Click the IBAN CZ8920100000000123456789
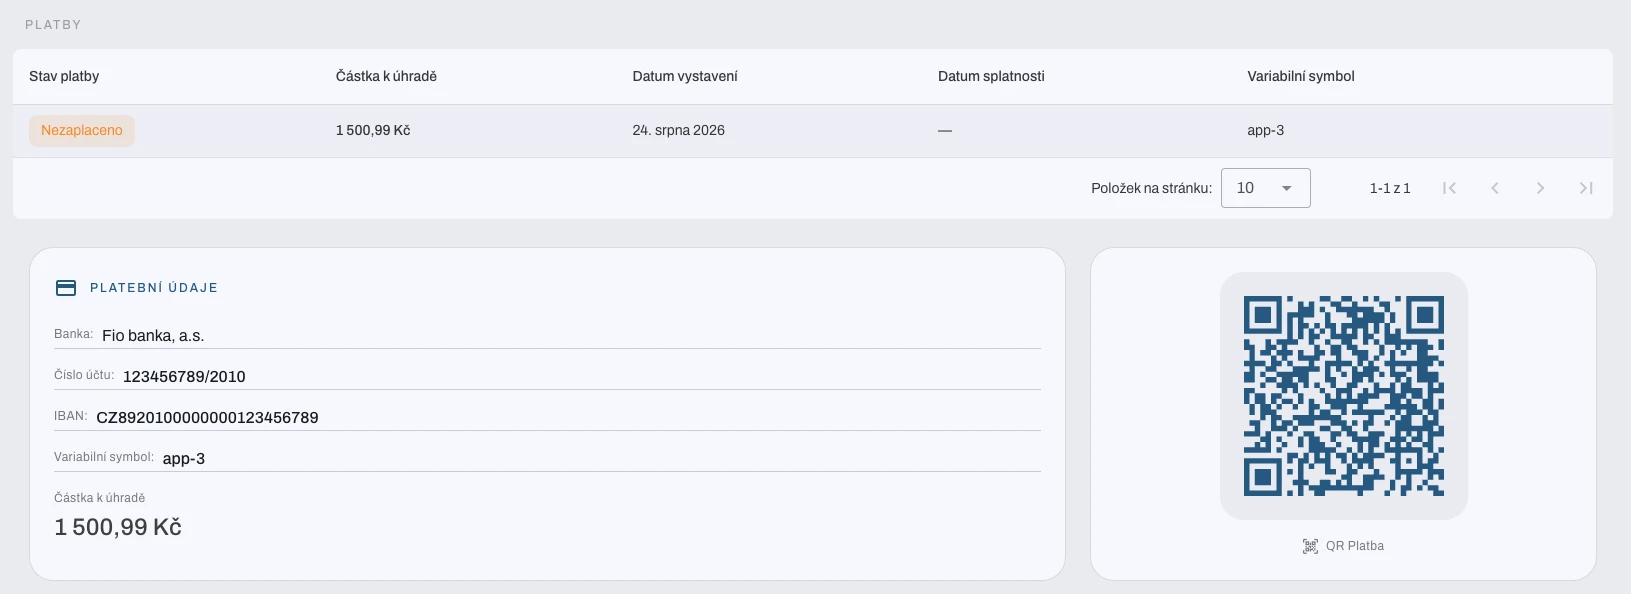This screenshot has width=1631, height=594. [x=207, y=418]
